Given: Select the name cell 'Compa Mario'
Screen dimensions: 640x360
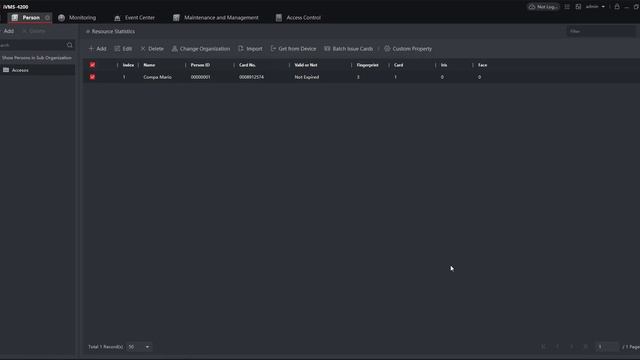Looking at the screenshot, I should (157, 77).
